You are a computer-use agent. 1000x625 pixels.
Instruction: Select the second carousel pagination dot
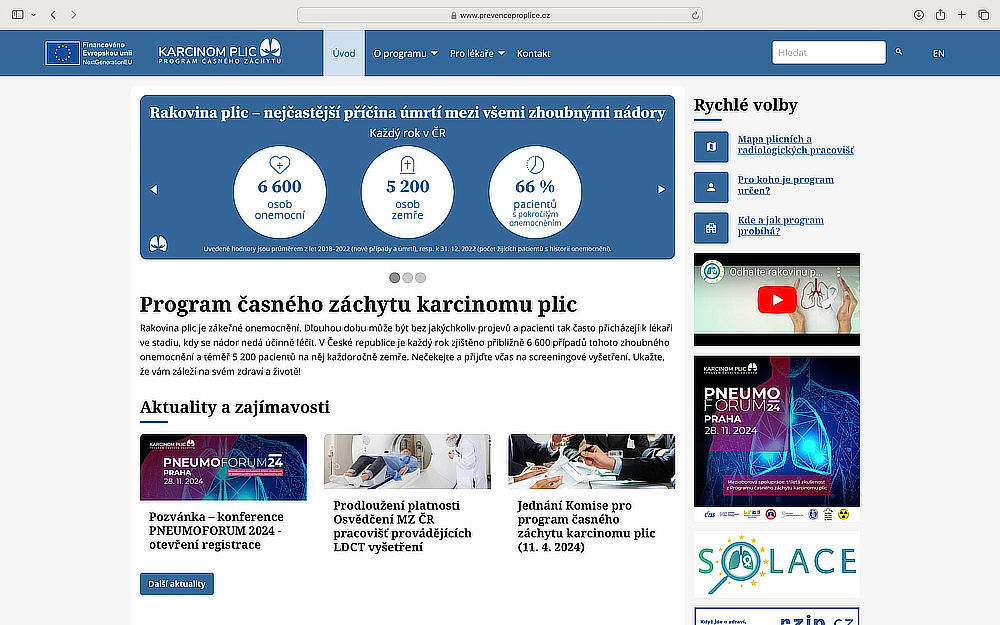(x=407, y=278)
